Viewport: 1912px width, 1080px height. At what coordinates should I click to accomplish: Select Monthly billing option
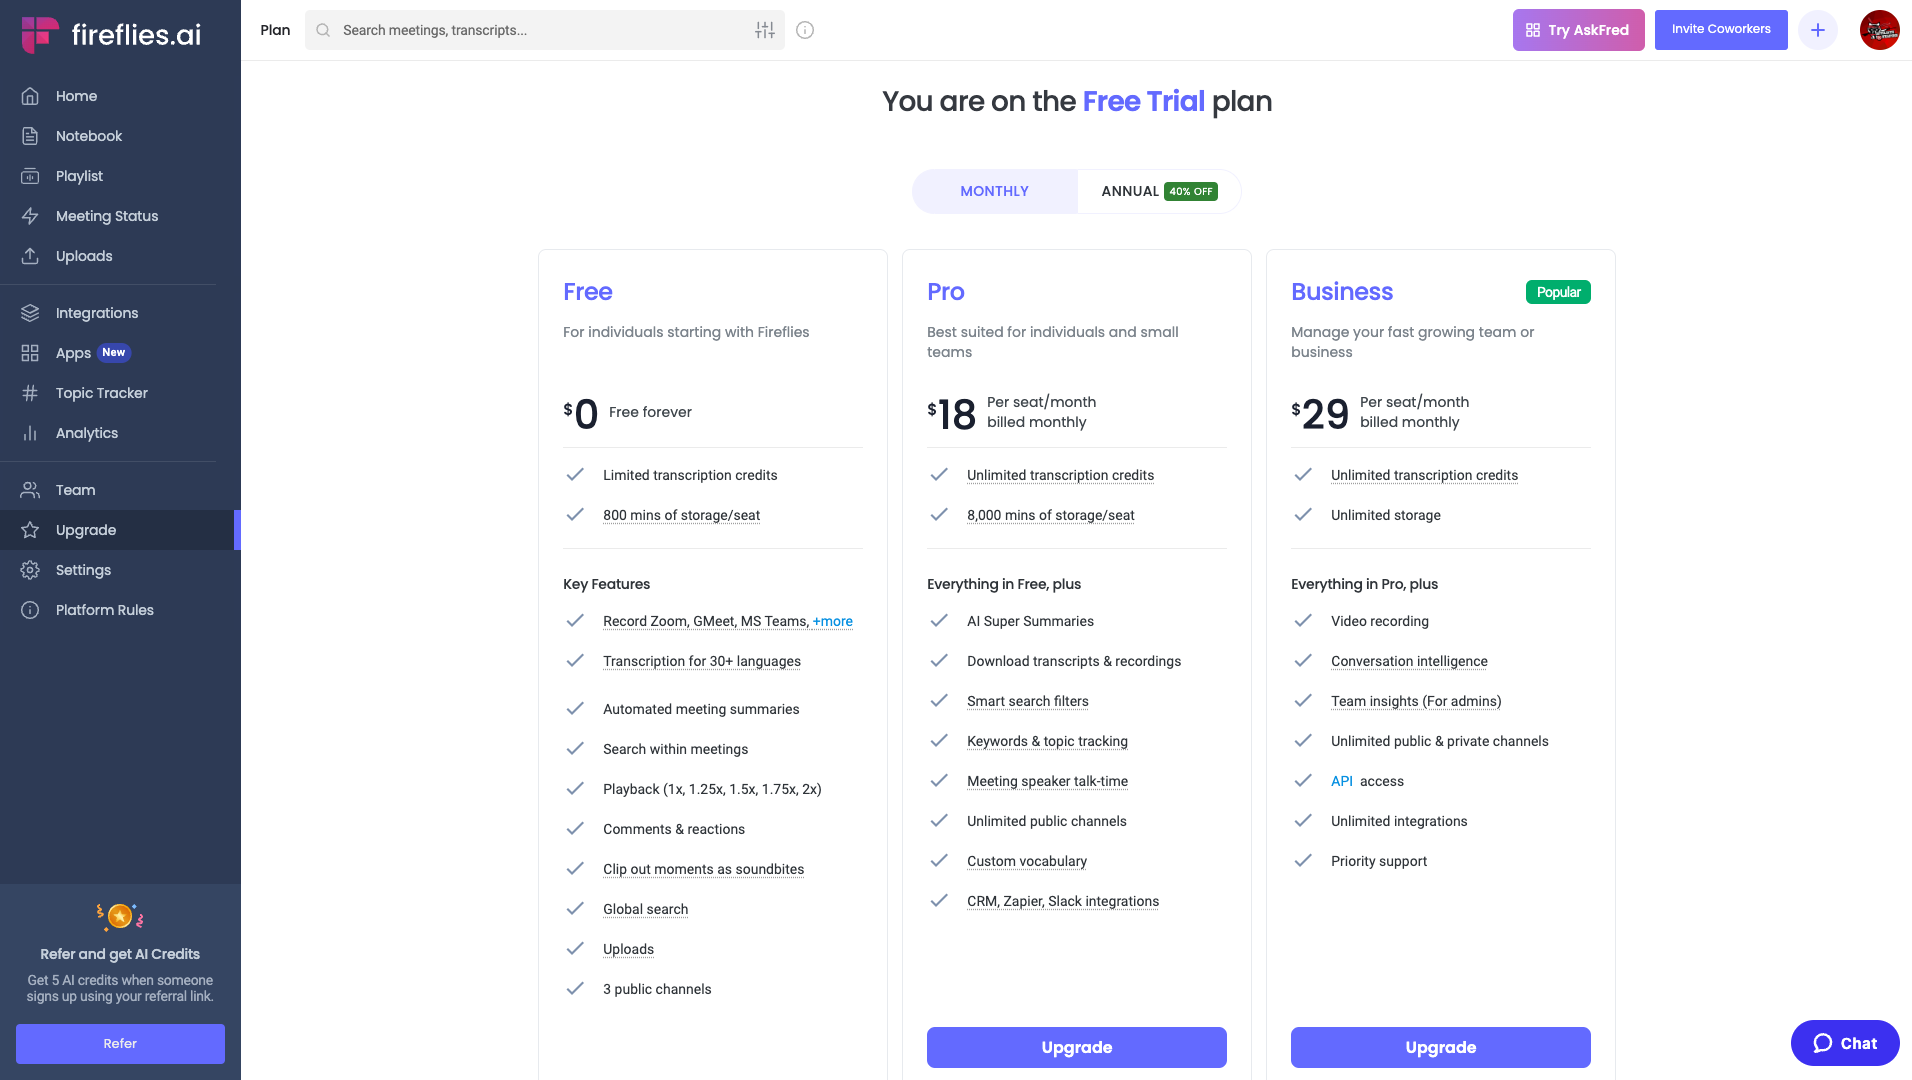pyautogui.click(x=994, y=191)
